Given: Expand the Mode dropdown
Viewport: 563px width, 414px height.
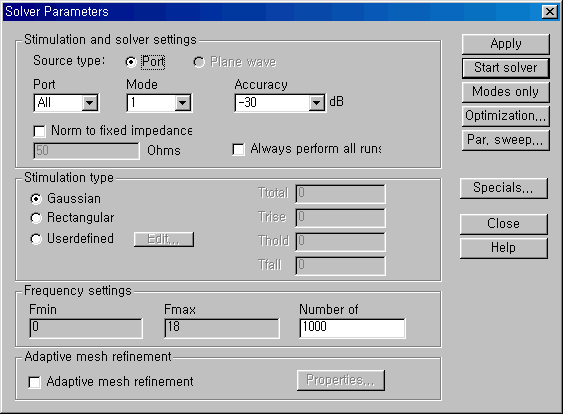Looking at the screenshot, I should click(183, 103).
